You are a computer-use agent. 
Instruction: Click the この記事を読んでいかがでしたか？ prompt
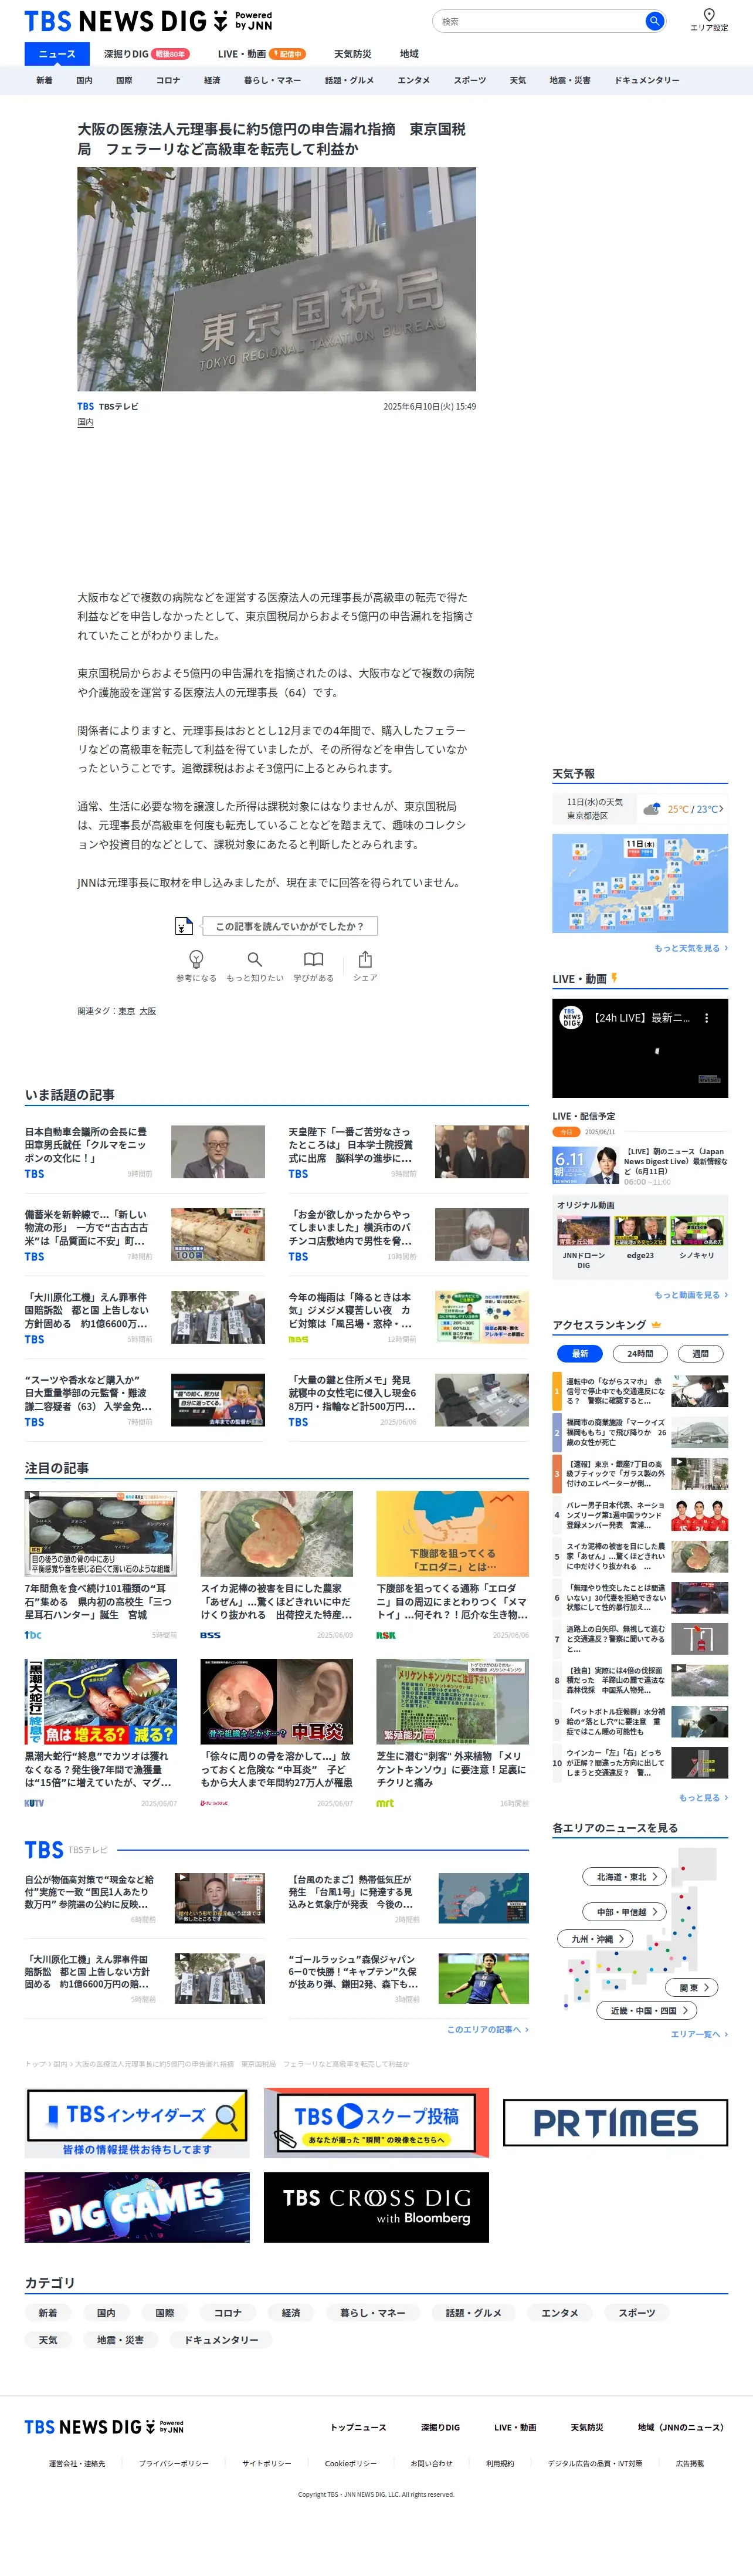click(289, 926)
